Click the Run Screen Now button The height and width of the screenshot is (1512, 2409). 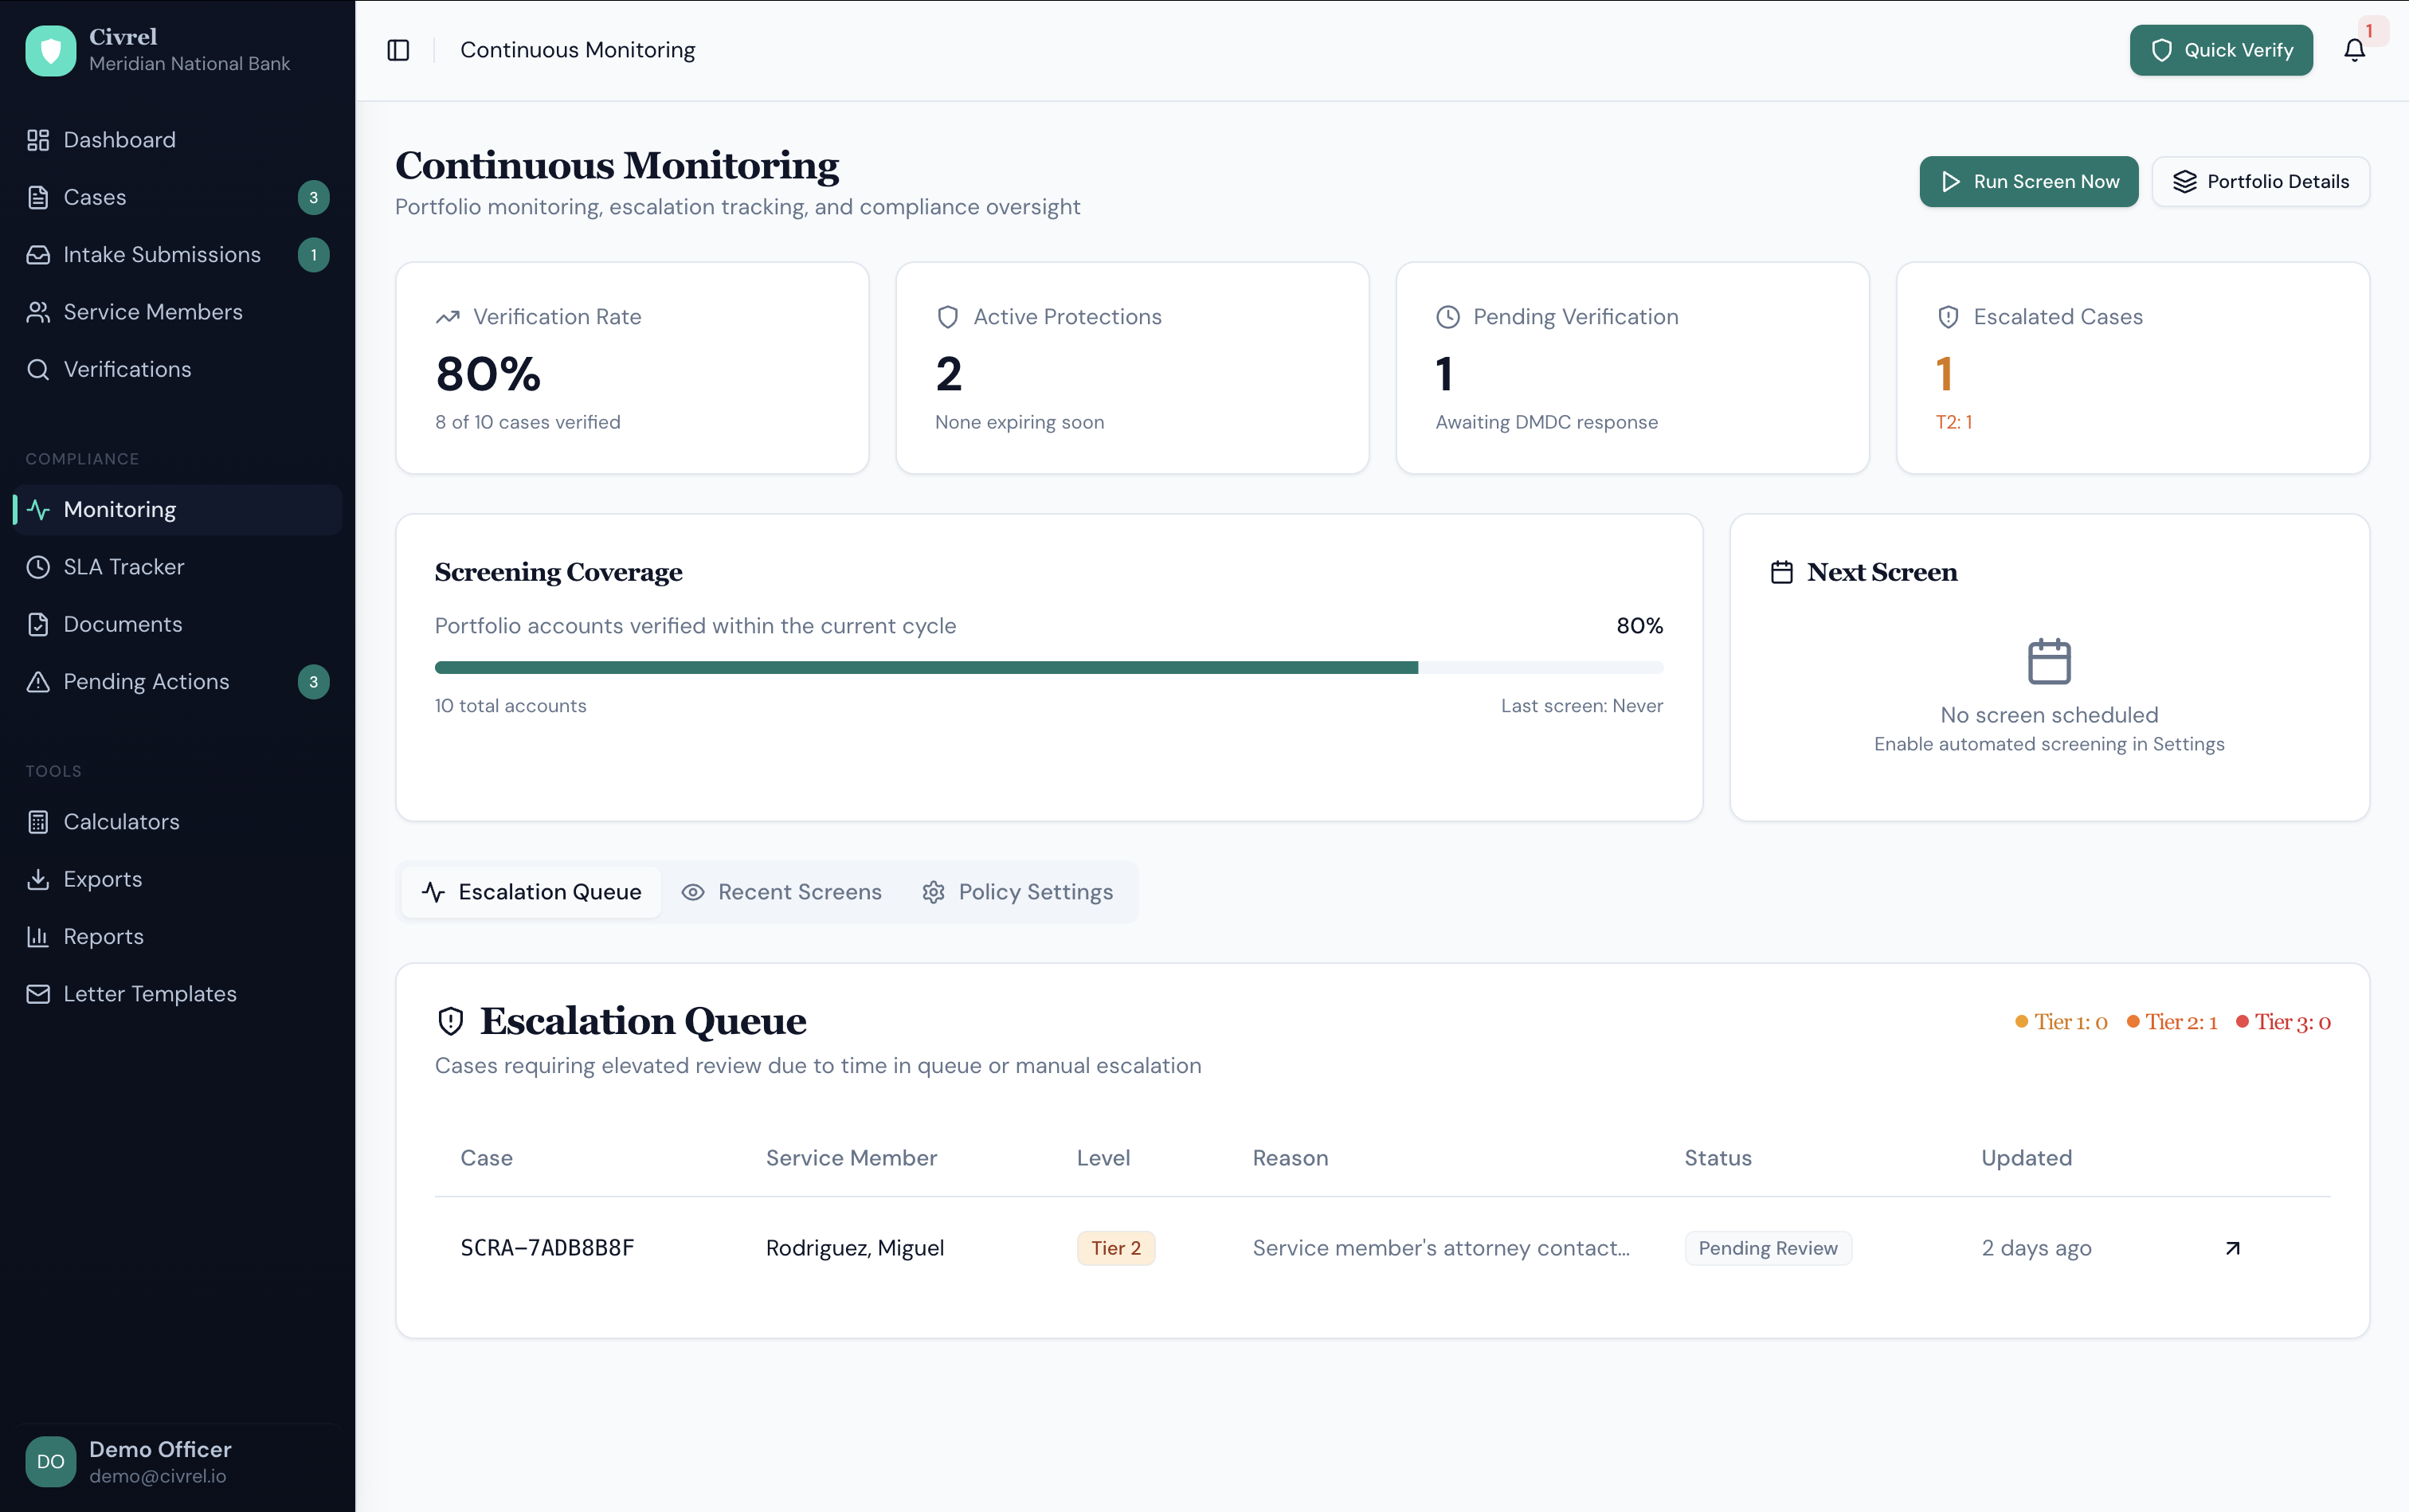(x=2028, y=181)
